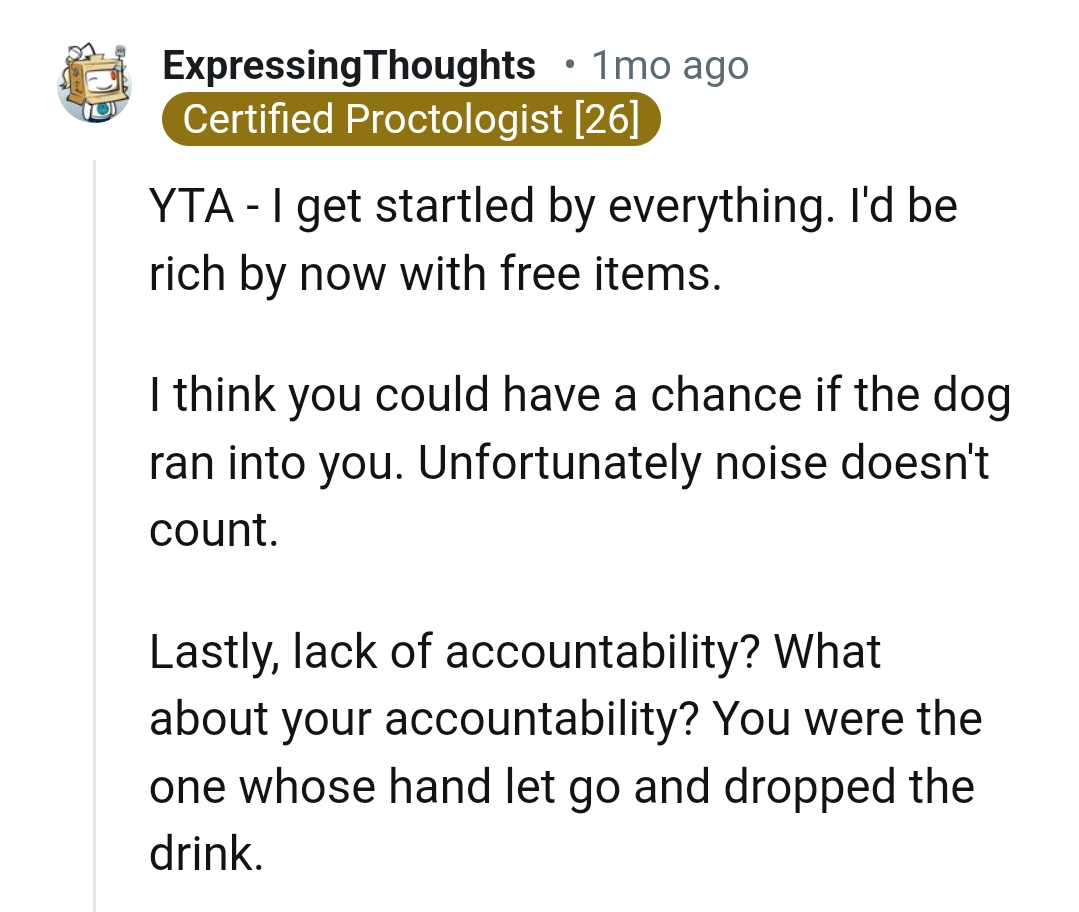Image resolution: width=1079 pixels, height=912 pixels.
Task: Click the number [26] inside the flair
Action: click(x=607, y=118)
